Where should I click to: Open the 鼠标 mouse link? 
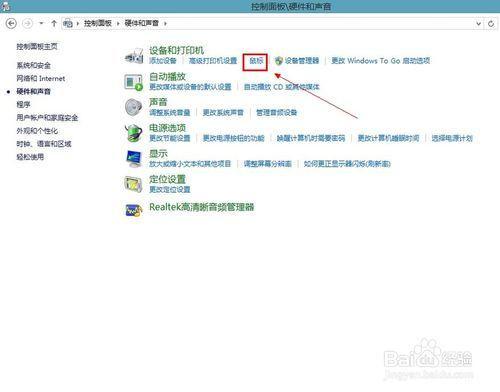(x=256, y=61)
